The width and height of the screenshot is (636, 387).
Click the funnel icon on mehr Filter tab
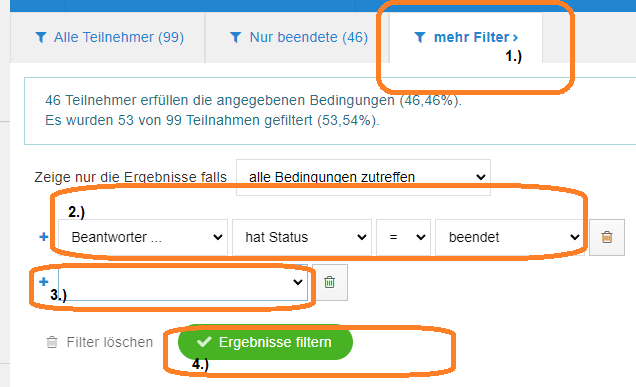pos(420,37)
